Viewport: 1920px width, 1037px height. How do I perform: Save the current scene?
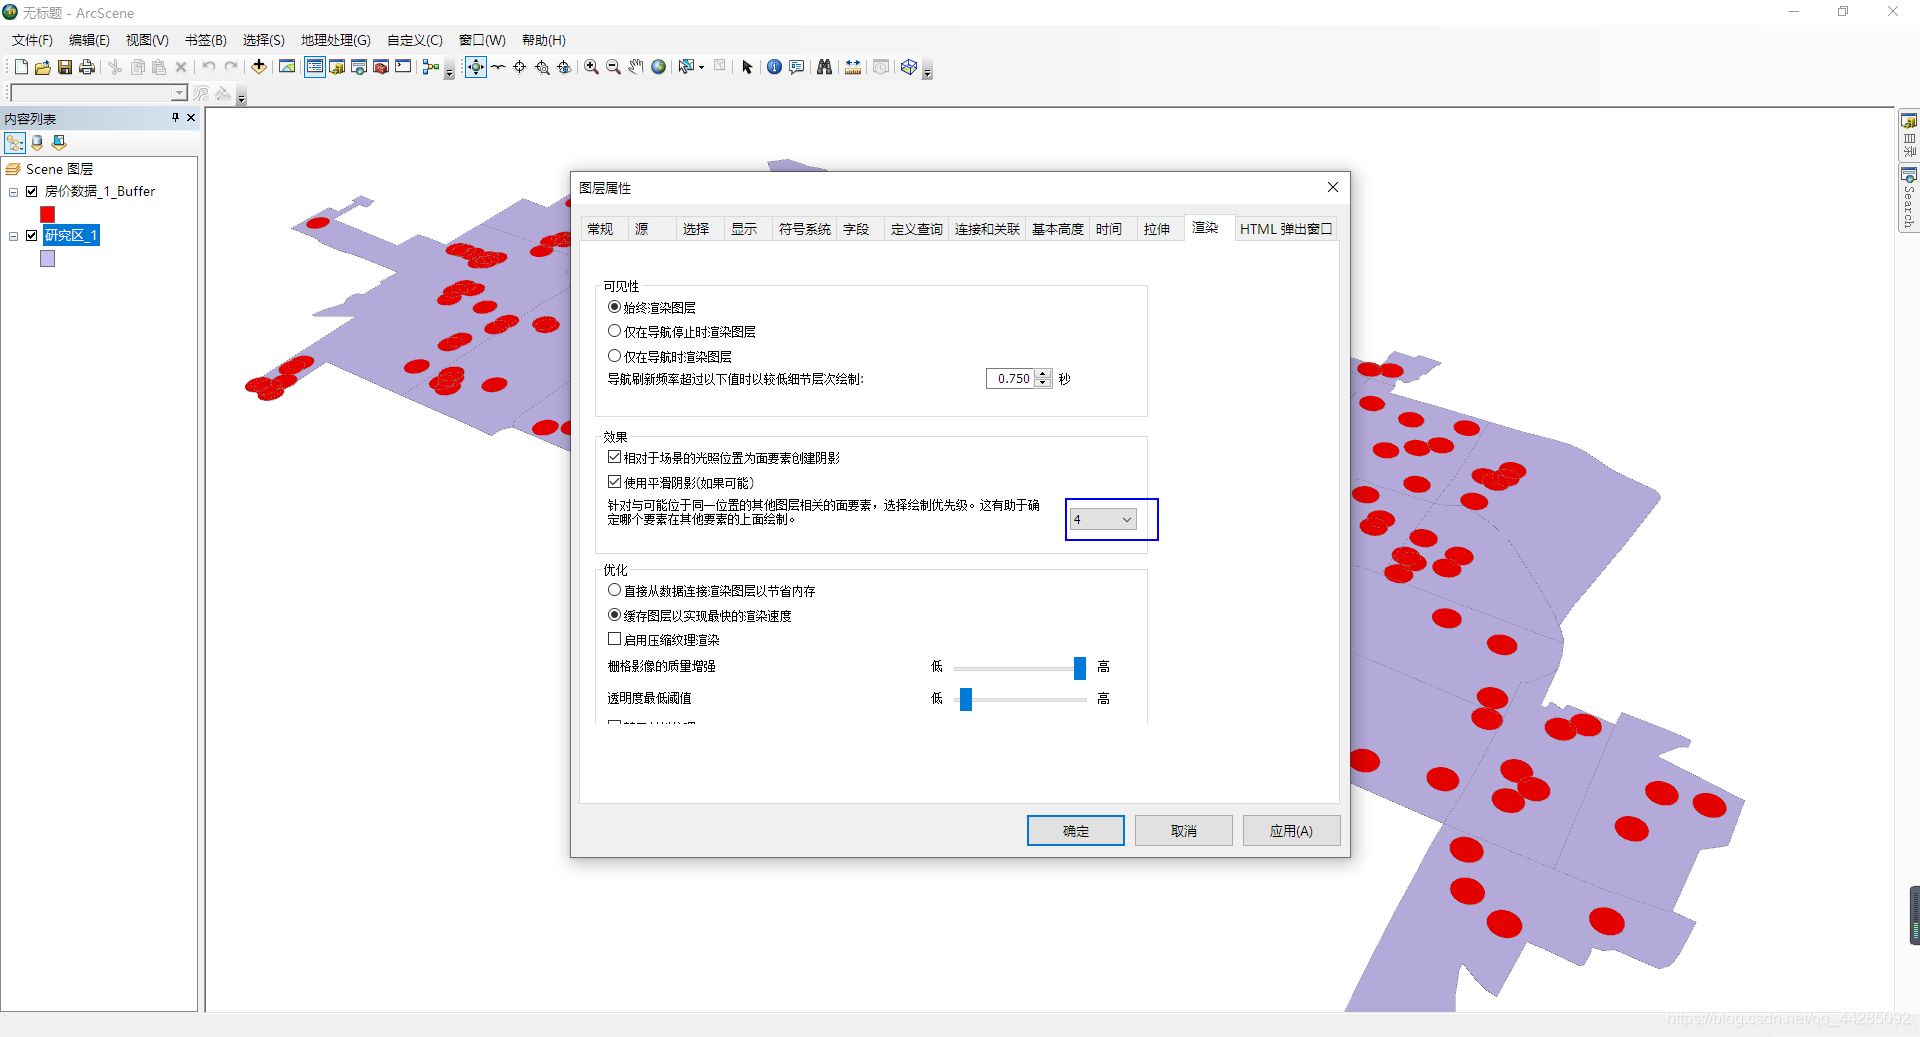[65, 67]
